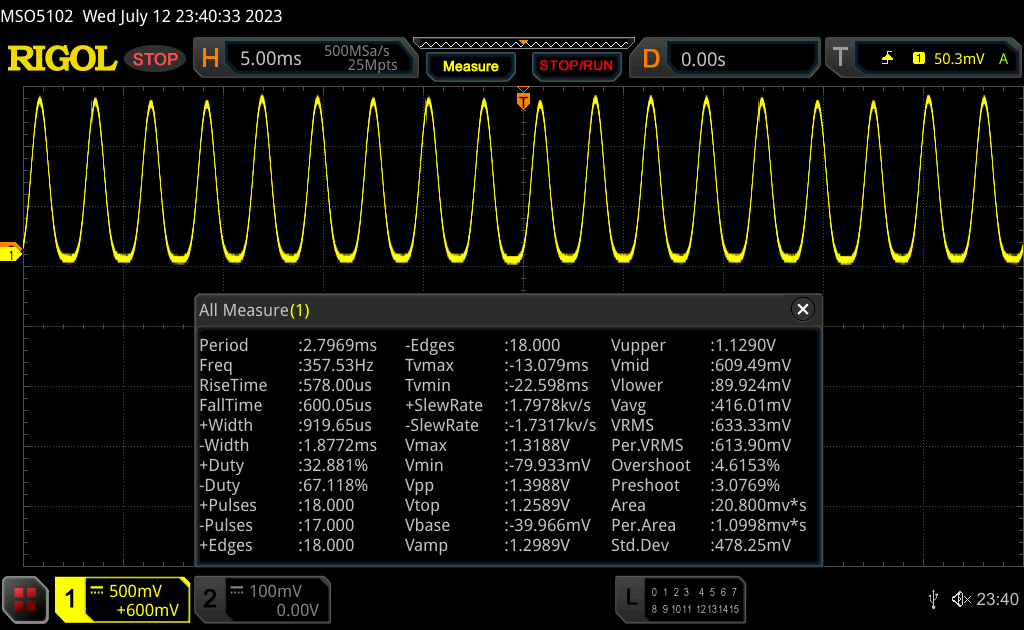Select the Freq 357.53Hz measurement
The image size is (1024, 630).
click(x=286, y=365)
